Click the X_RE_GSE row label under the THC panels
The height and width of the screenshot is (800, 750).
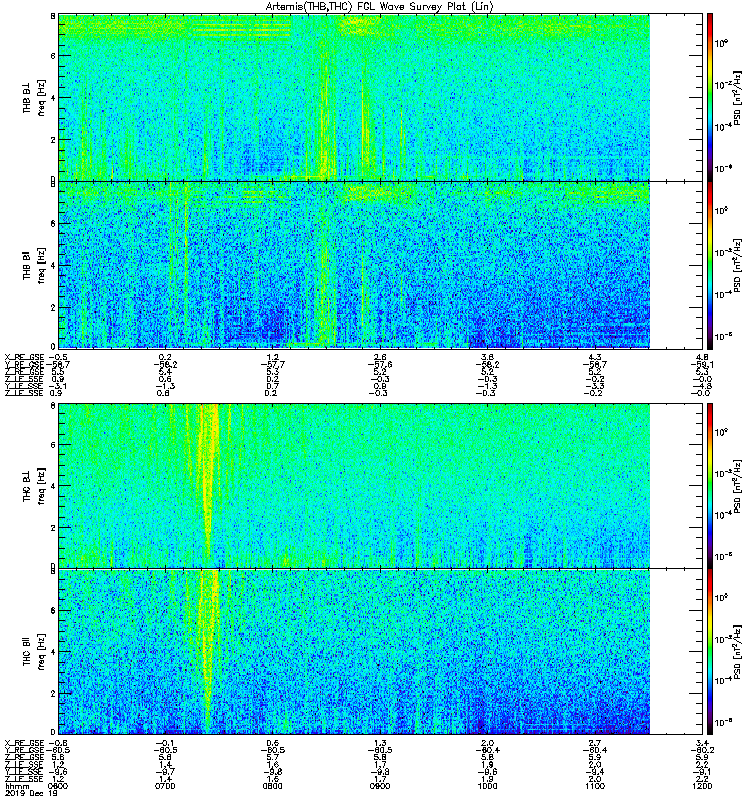pos(24,743)
